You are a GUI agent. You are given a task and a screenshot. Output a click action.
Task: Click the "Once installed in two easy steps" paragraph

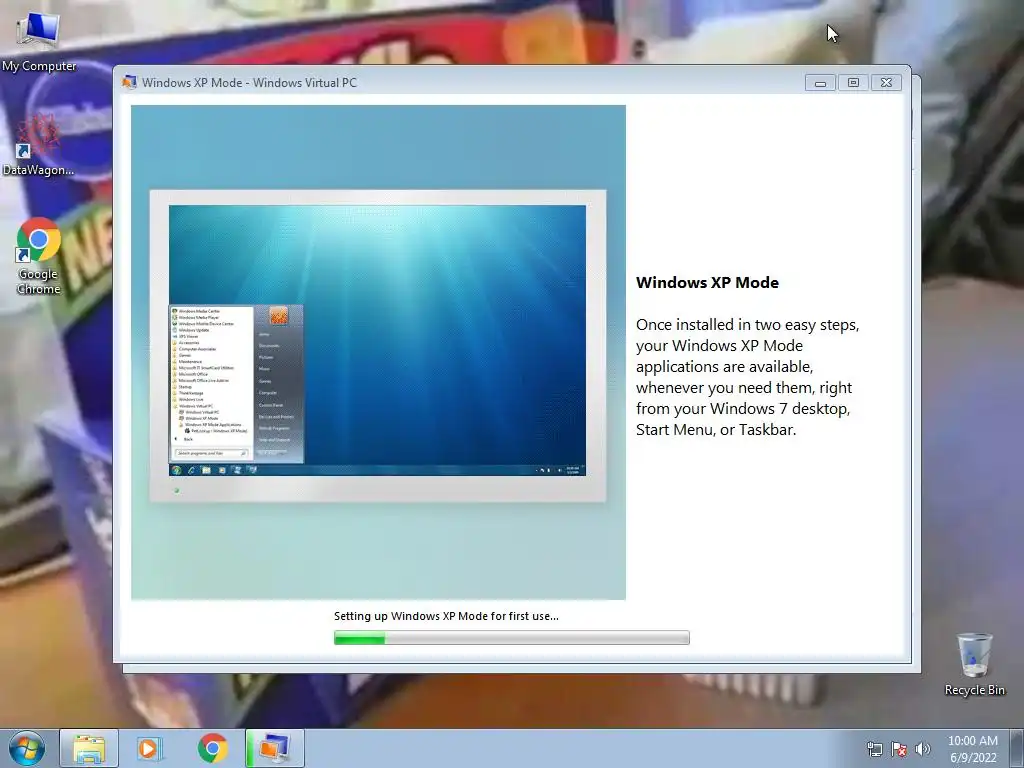[x=747, y=377]
